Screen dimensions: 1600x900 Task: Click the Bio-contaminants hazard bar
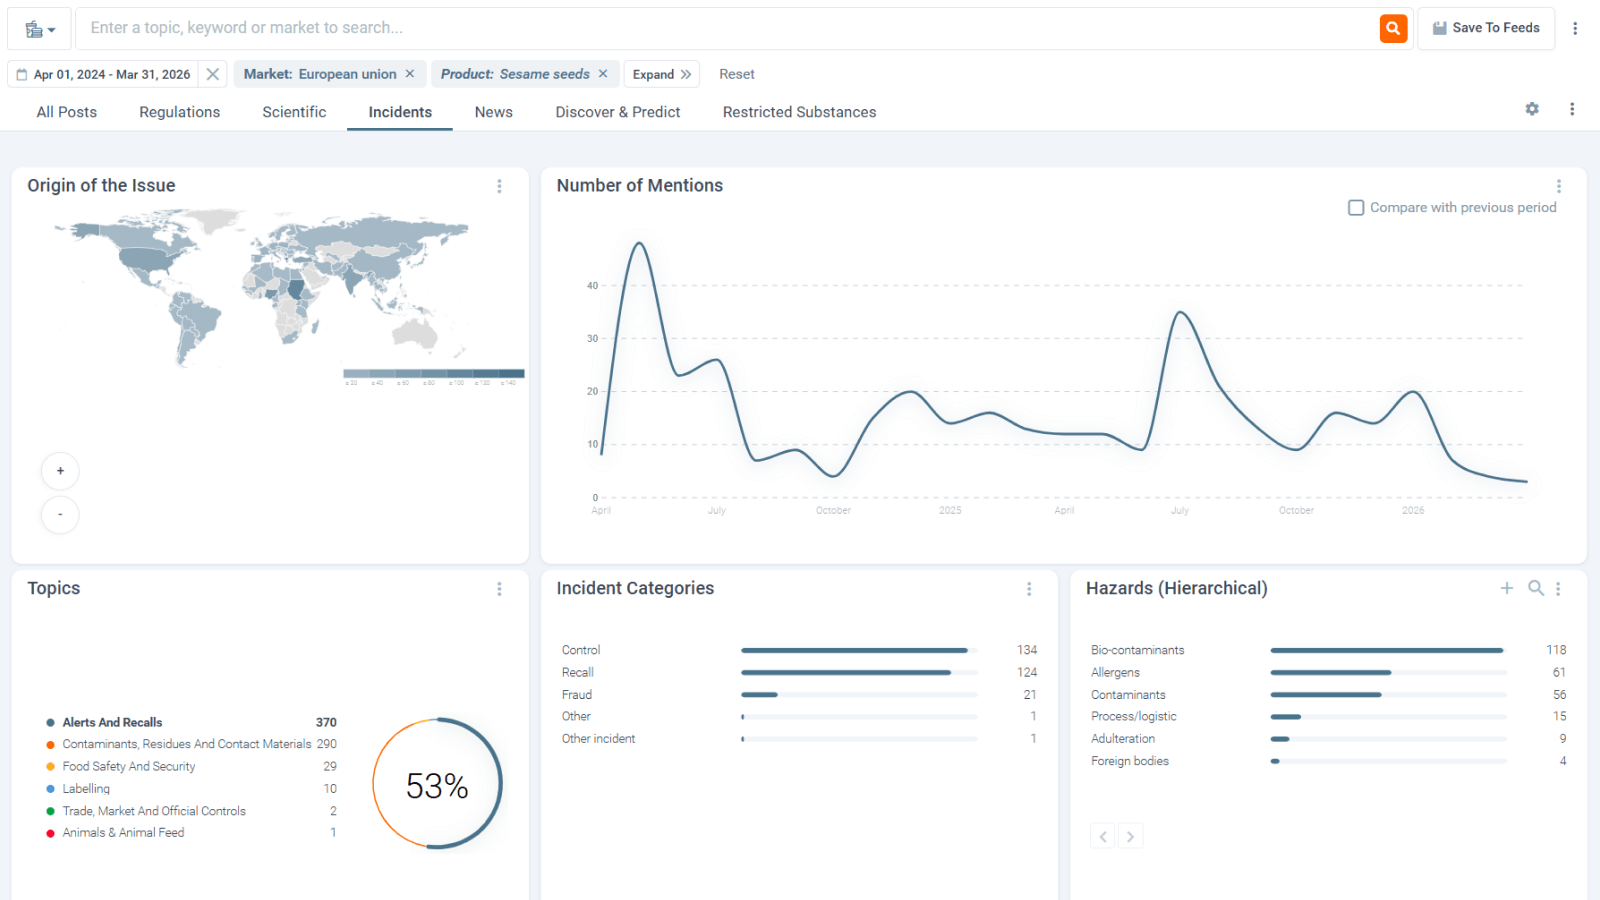(x=1386, y=650)
